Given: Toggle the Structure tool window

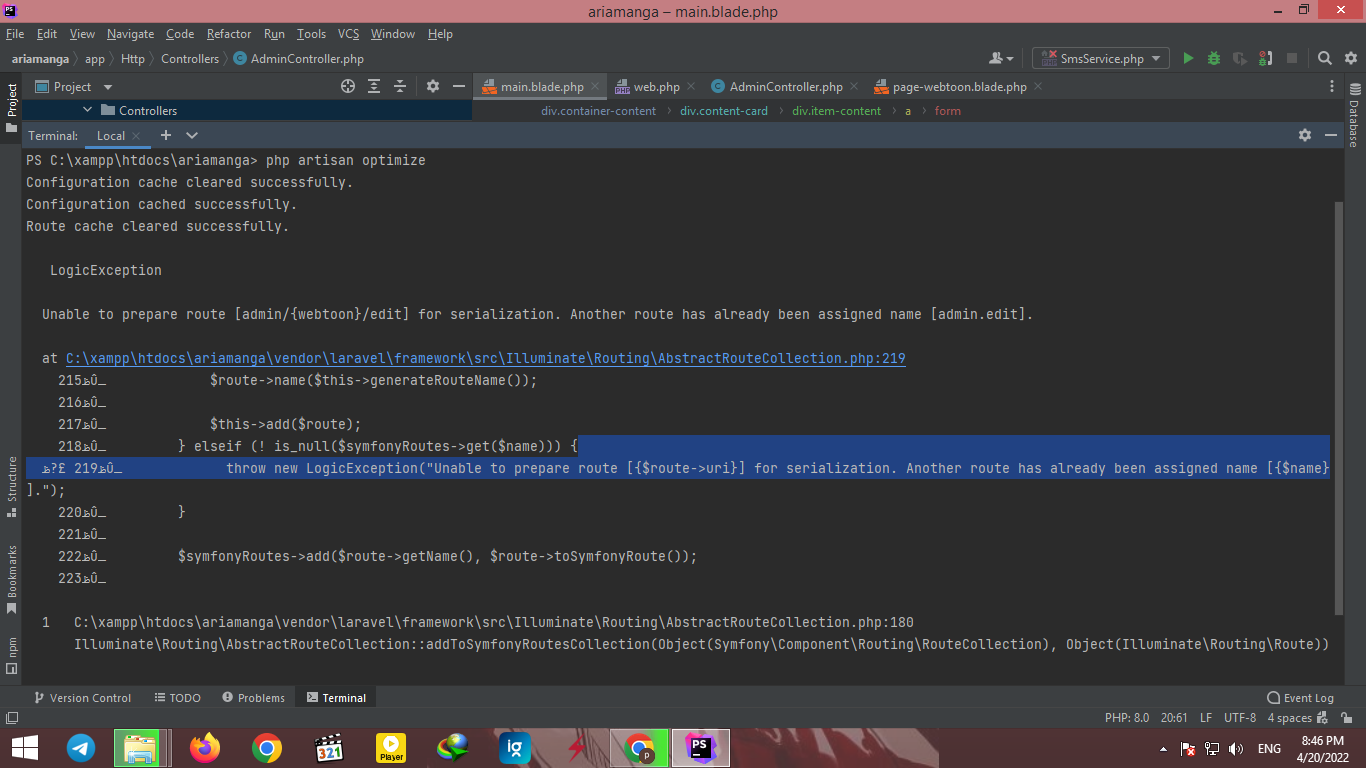Looking at the screenshot, I should point(12,487).
